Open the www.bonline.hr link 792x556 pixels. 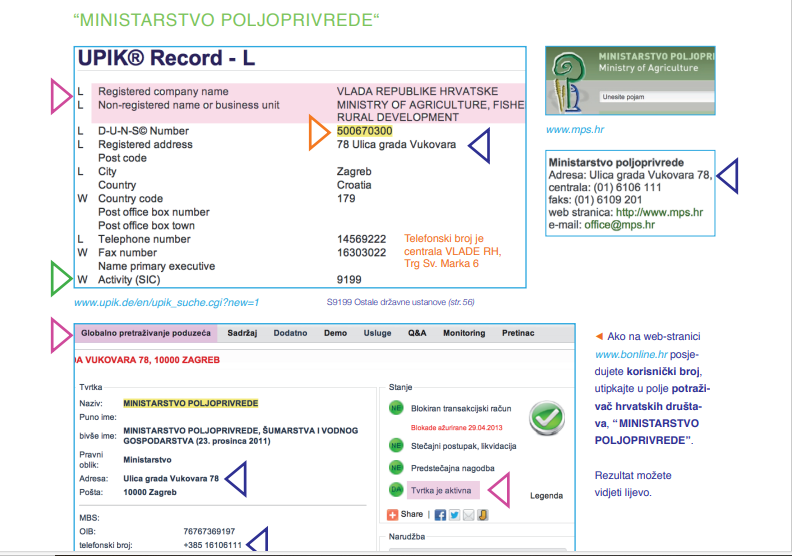(631, 355)
